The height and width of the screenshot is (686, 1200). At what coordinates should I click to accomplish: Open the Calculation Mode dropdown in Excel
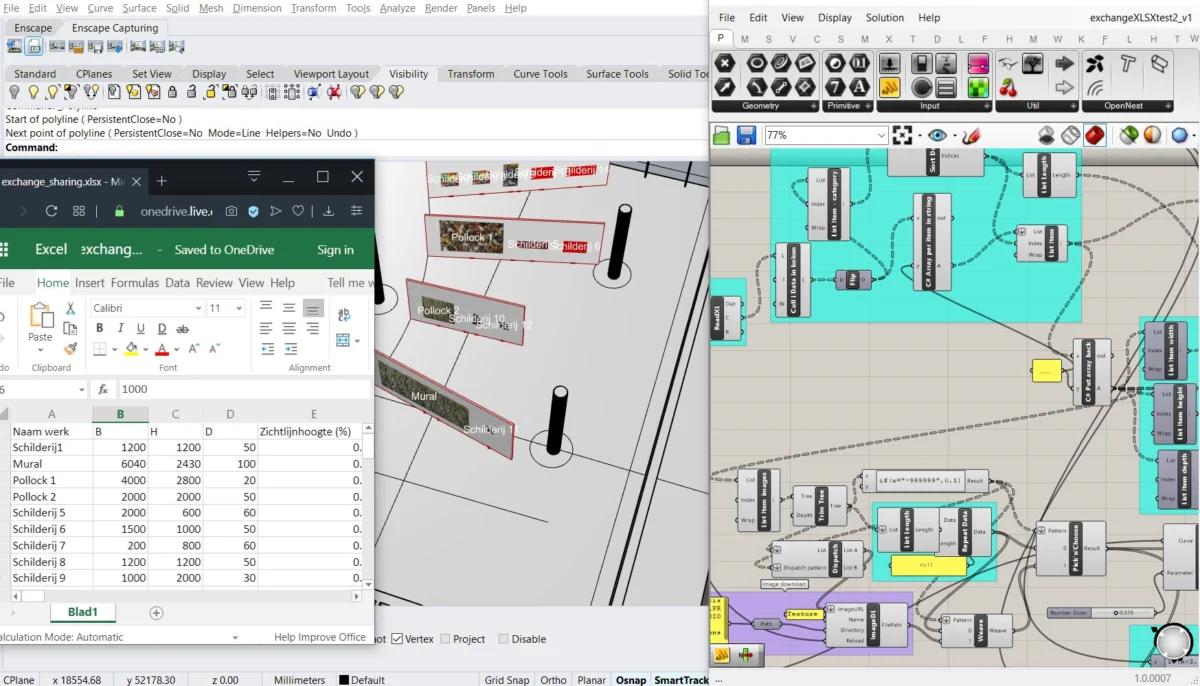pos(235,637)
